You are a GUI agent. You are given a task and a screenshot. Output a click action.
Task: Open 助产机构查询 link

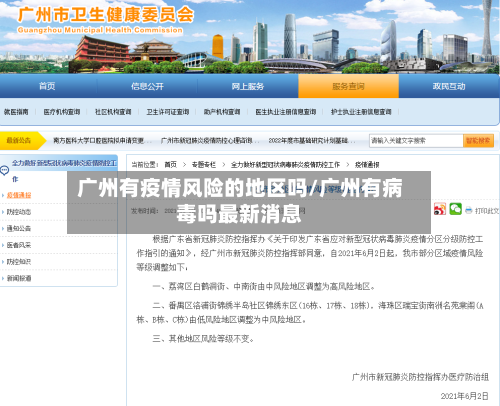point(222,112)
